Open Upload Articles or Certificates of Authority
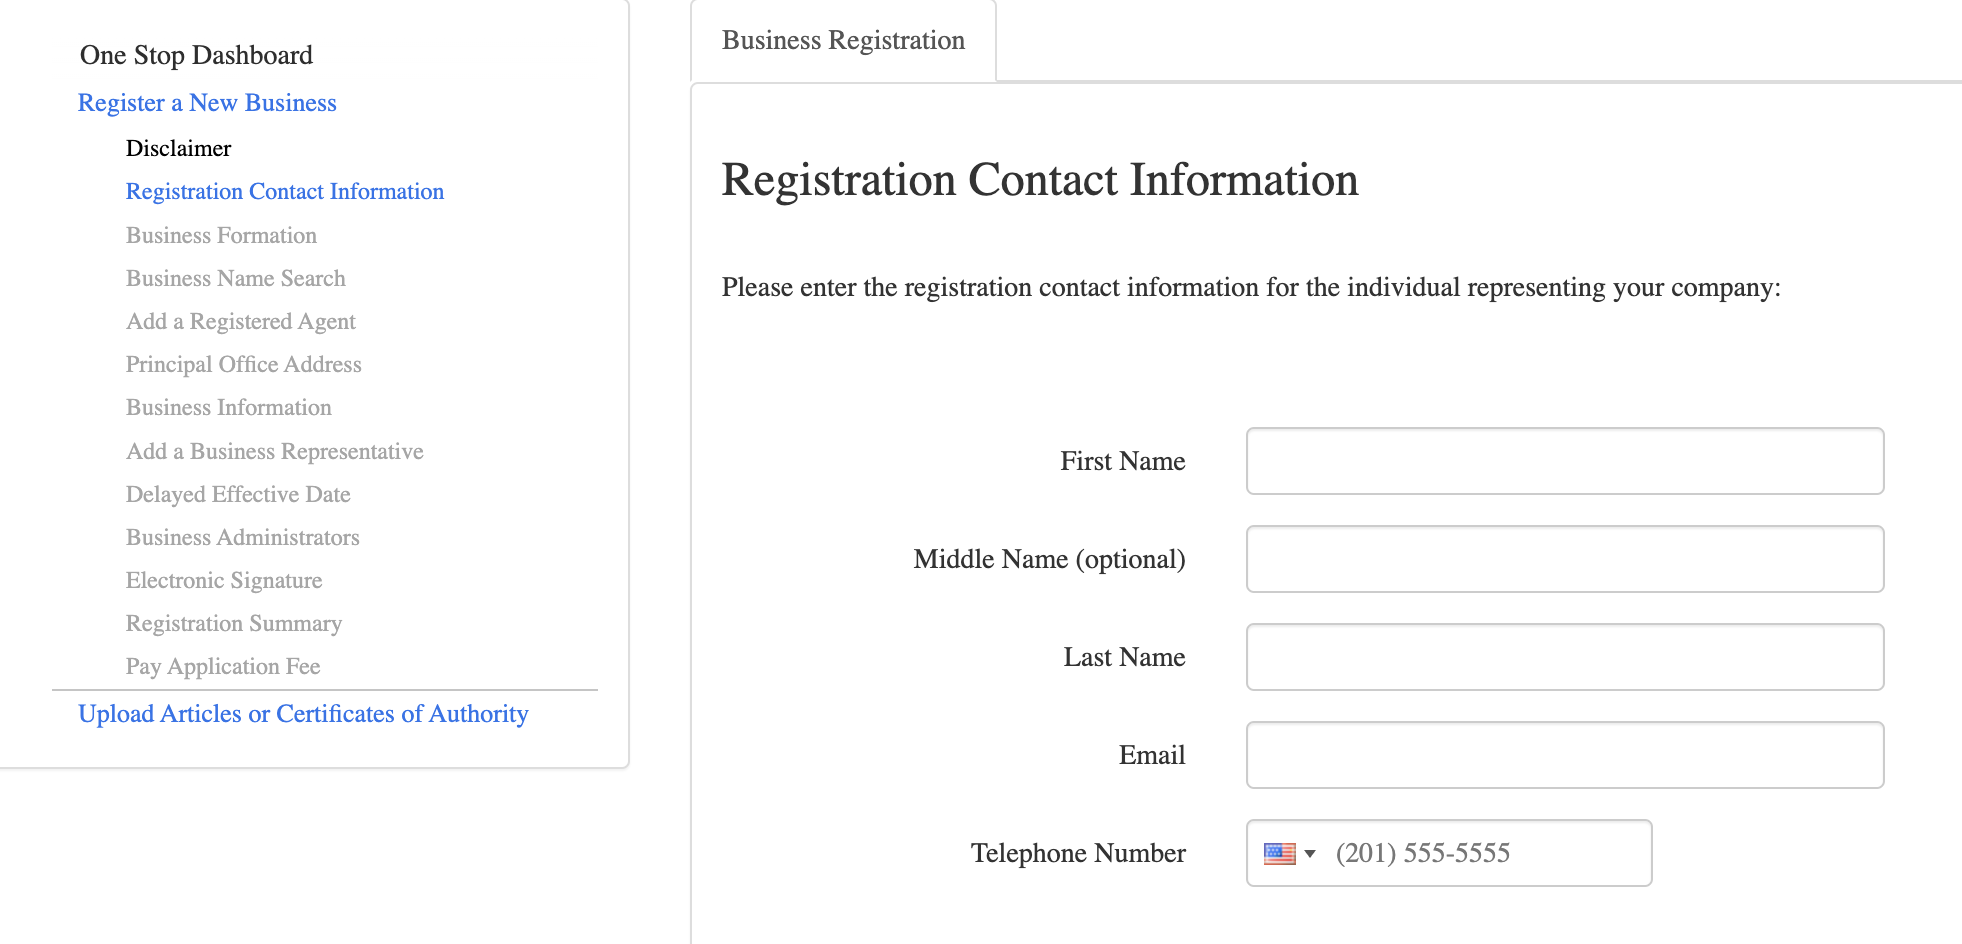Image resolution: width=1962 pixels, height=944 pixels. tap(303, 714)
